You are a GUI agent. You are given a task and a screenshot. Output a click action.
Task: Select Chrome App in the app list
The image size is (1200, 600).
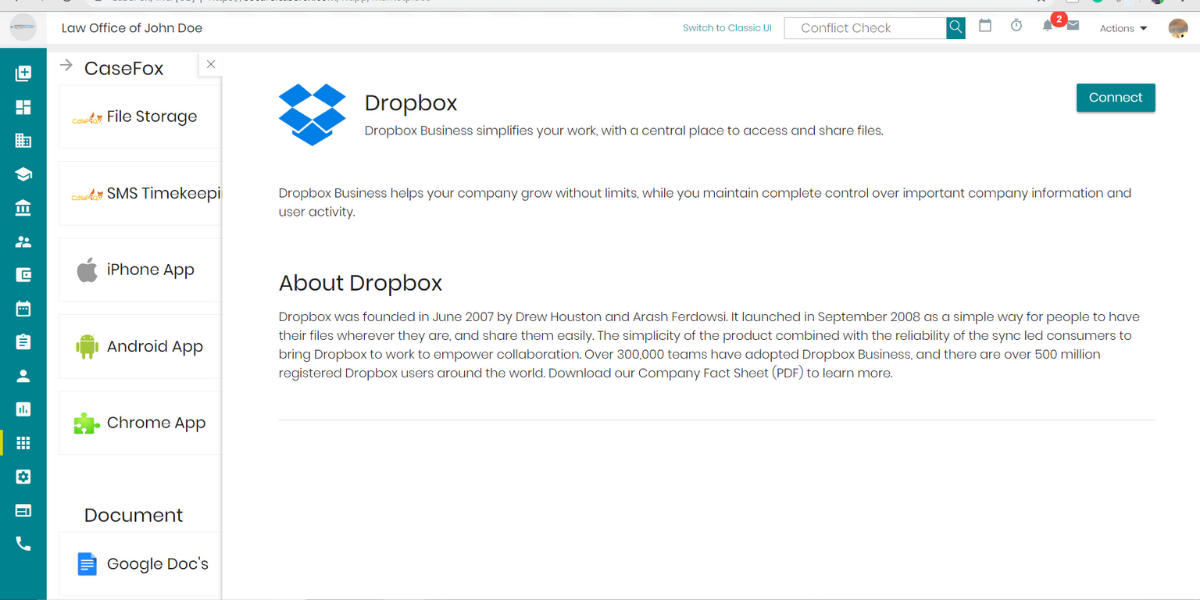140,423
